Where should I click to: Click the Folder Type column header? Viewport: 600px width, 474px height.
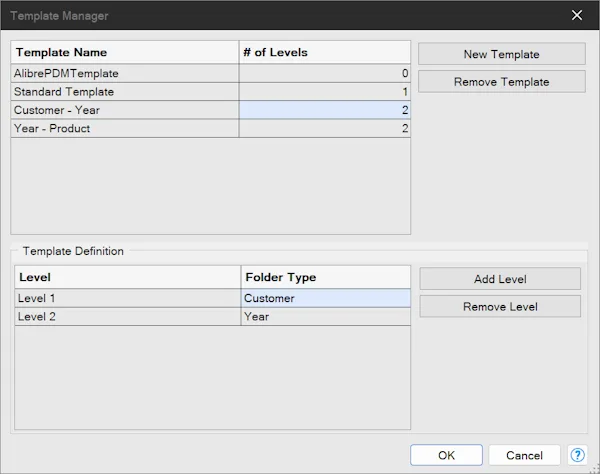[x=326, y=277]
